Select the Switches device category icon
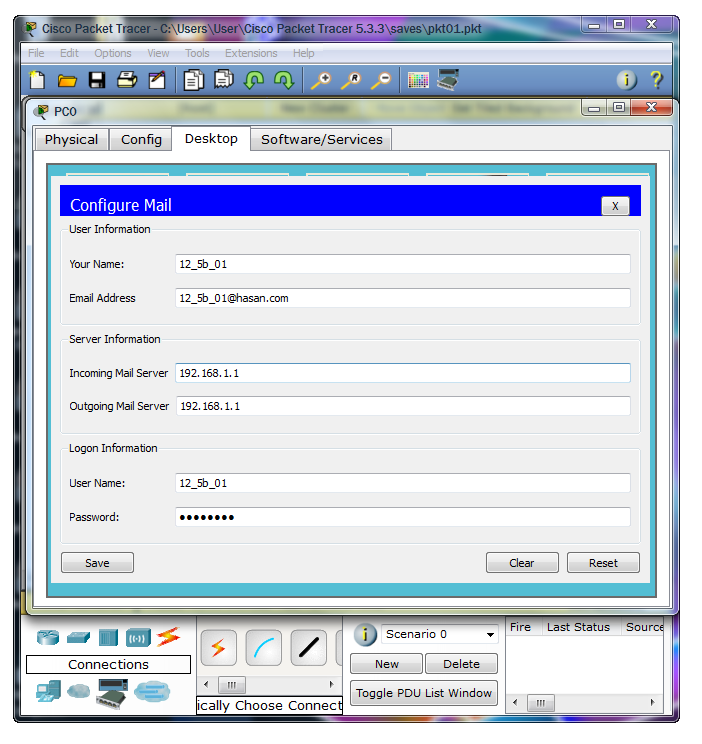This screenshot has width=702, height=744. 78,637
